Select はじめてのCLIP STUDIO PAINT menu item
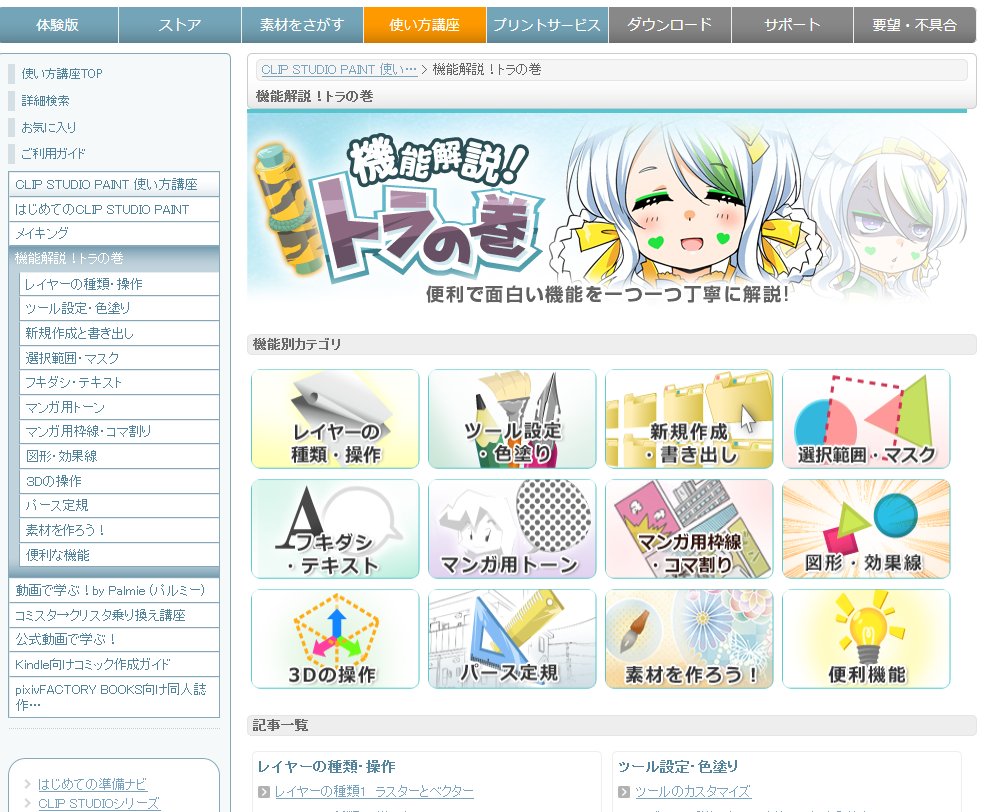This screenshot has width=994, height=812. click(x=114, y=209)
